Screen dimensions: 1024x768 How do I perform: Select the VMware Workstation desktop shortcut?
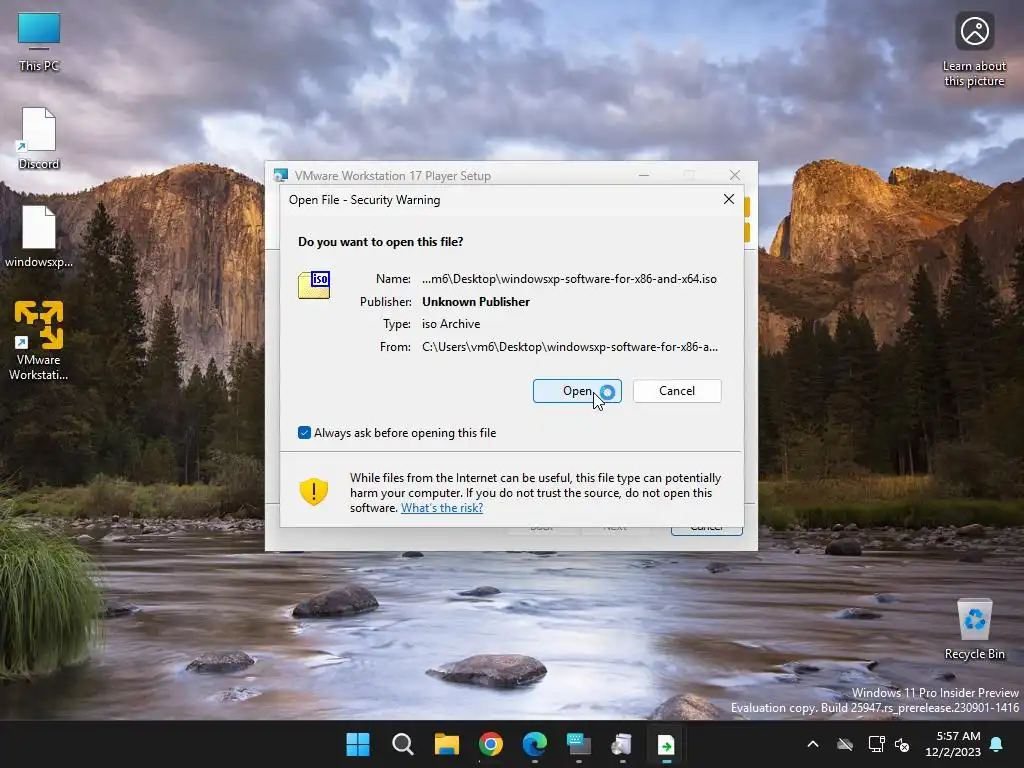39,340
